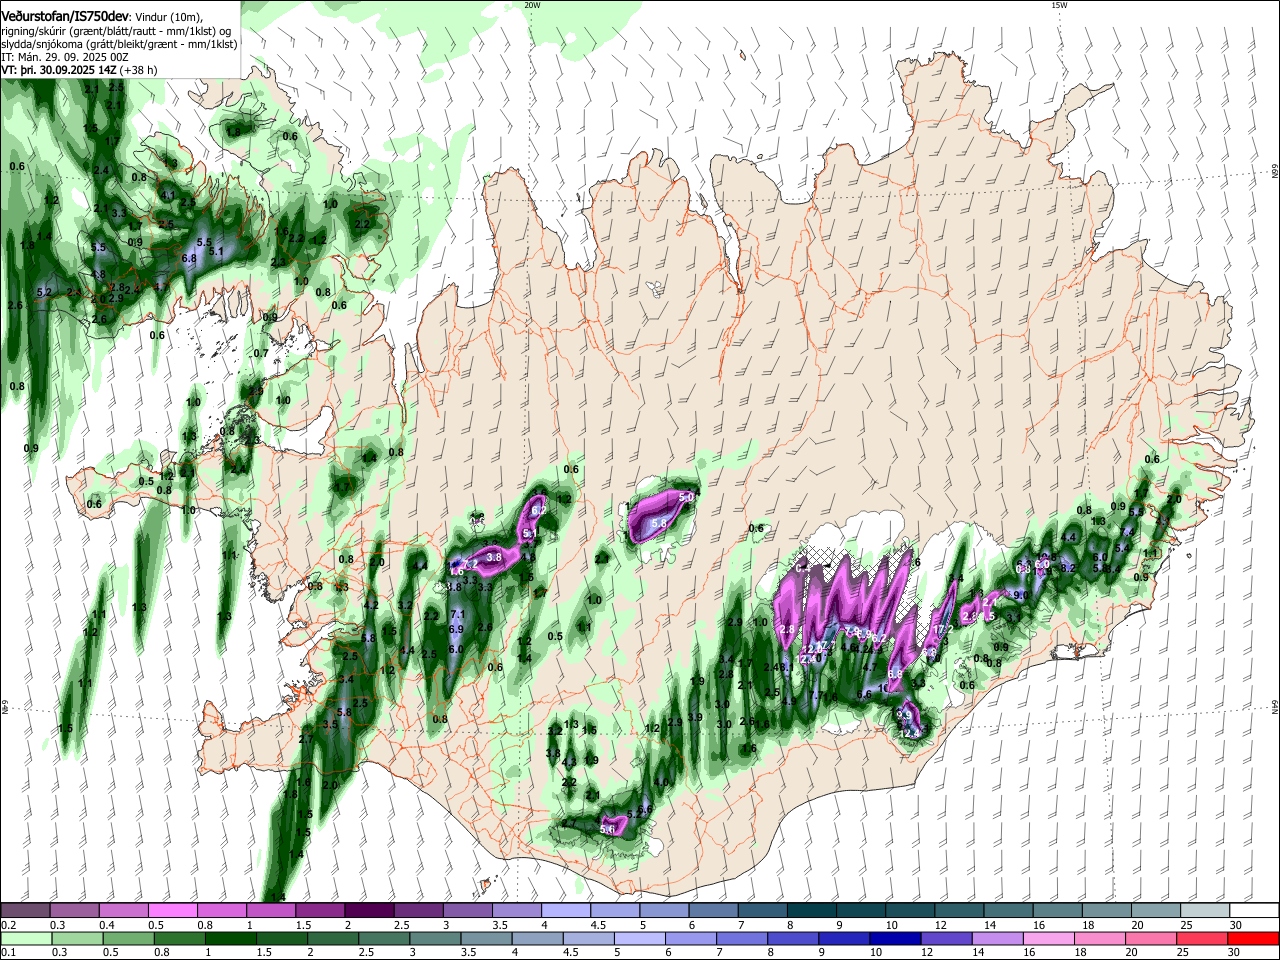Click the '7.1' precipitation value on the map
Viewport: 1280px width, 960px height.
(458, 614)
